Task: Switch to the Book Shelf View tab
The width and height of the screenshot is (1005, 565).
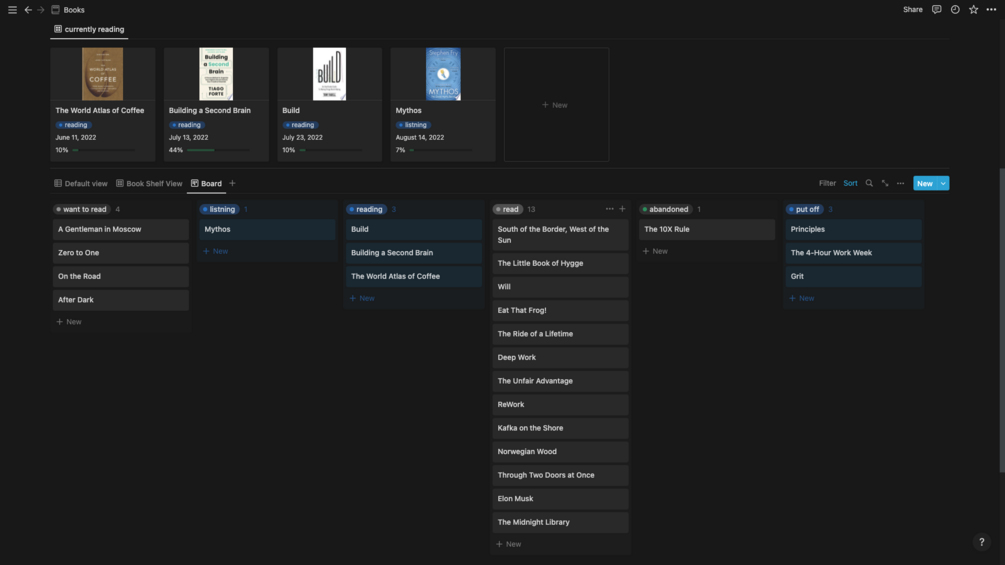Action: [x=149, y=183]
